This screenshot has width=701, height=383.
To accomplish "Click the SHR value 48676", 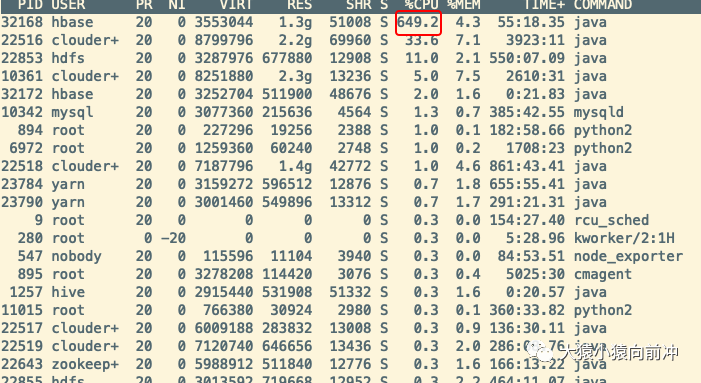I will tap(350, 94).
